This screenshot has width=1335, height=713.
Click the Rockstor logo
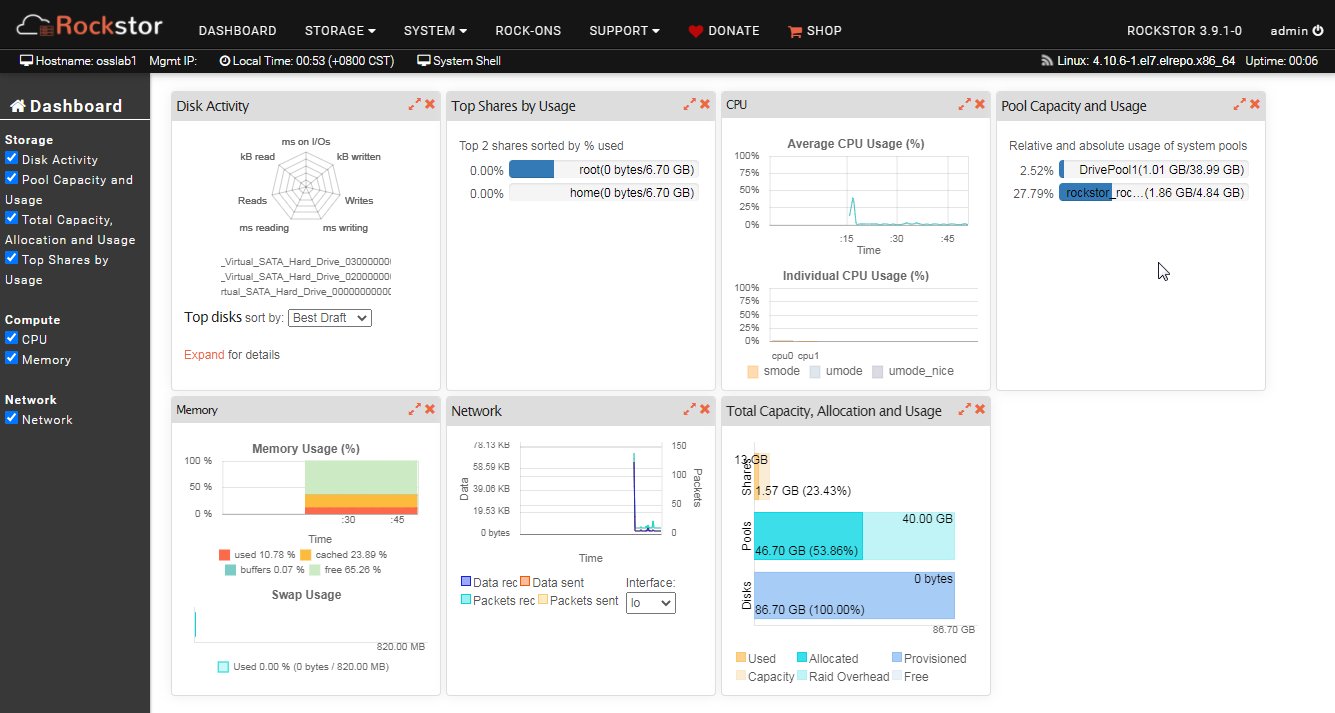[x=90, y=25]
